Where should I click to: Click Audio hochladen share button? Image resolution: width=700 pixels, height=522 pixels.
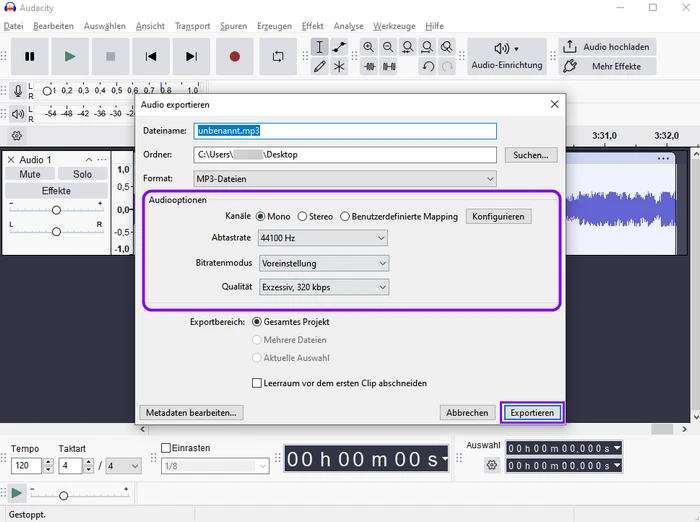[x=607, y=47]
